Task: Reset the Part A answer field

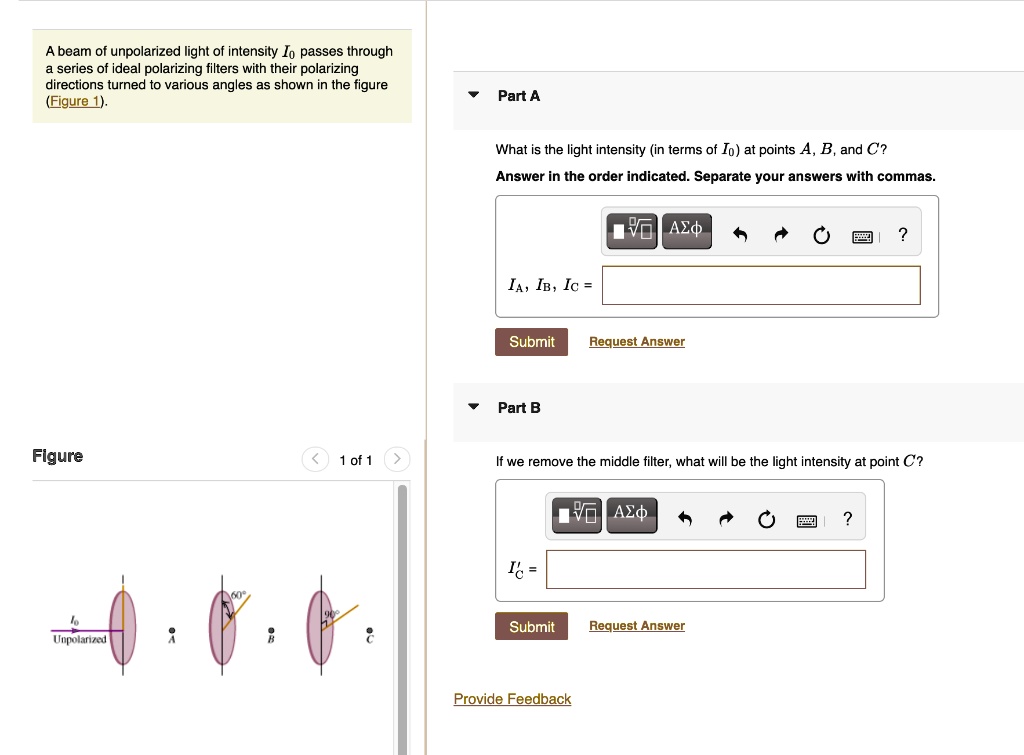Action: (821, 236)
